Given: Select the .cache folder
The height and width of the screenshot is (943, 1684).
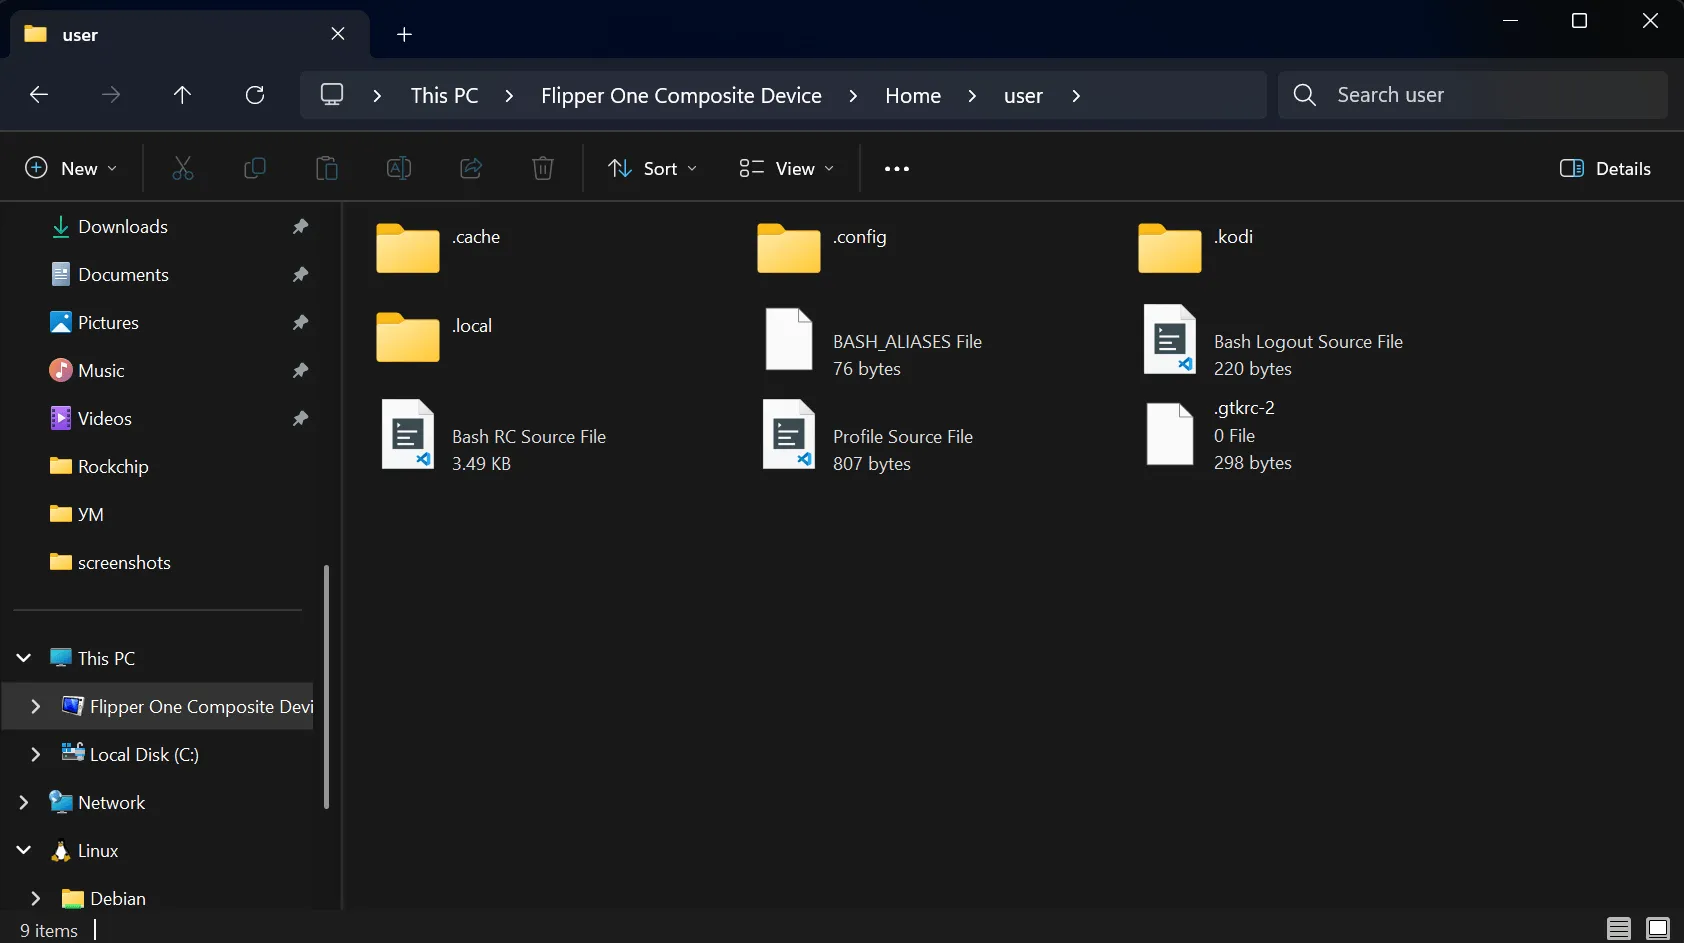Looking at the screenshot, I should (439, 247).
